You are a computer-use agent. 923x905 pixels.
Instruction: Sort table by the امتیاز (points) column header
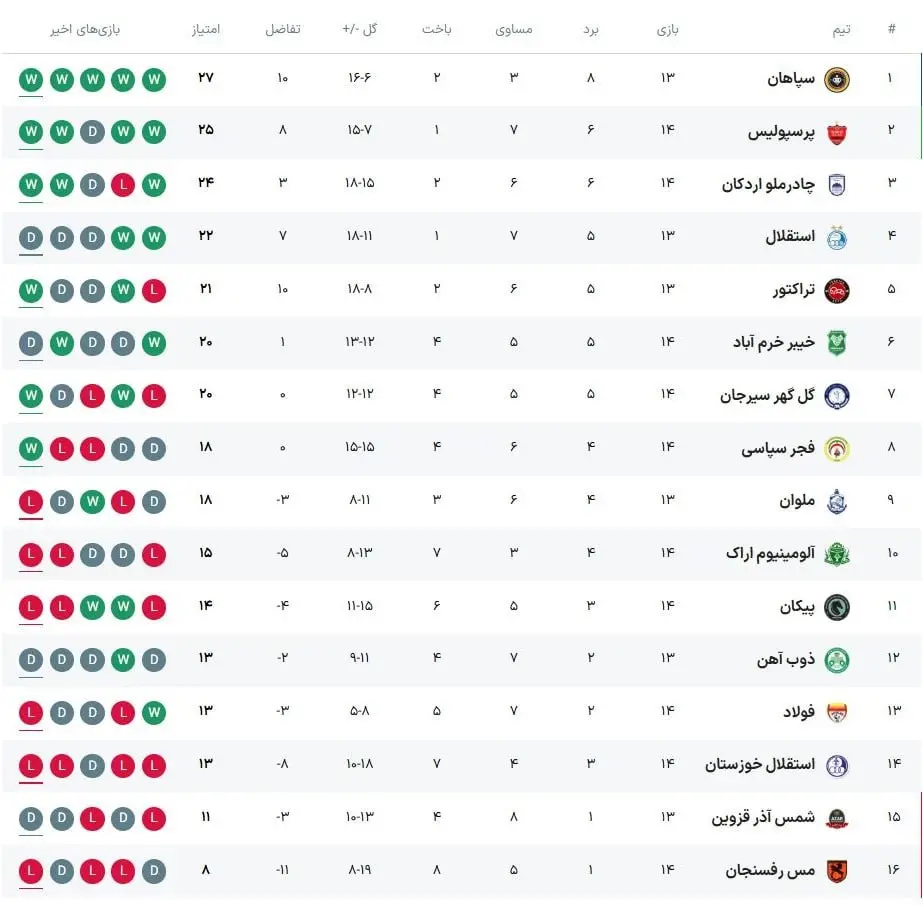(x=206, y=29)
